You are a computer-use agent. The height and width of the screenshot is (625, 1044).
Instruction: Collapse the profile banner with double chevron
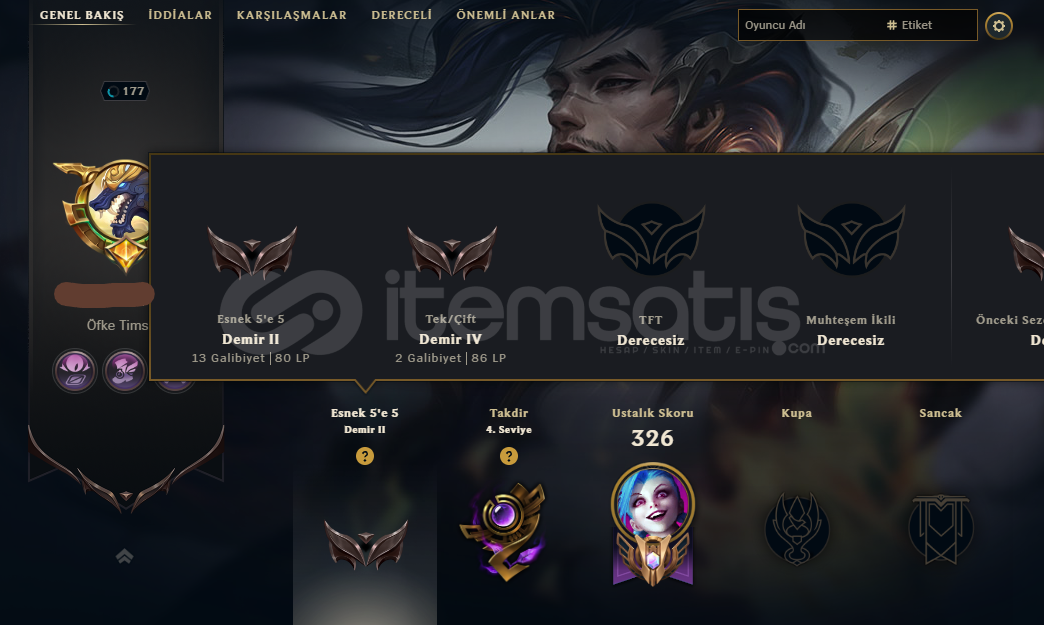pos(125,556)
